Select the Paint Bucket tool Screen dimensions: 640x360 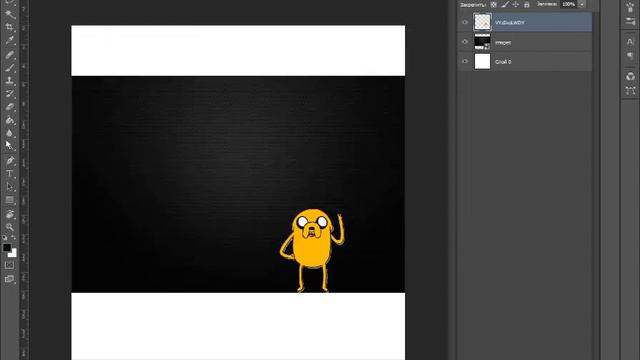click(9, 120)
